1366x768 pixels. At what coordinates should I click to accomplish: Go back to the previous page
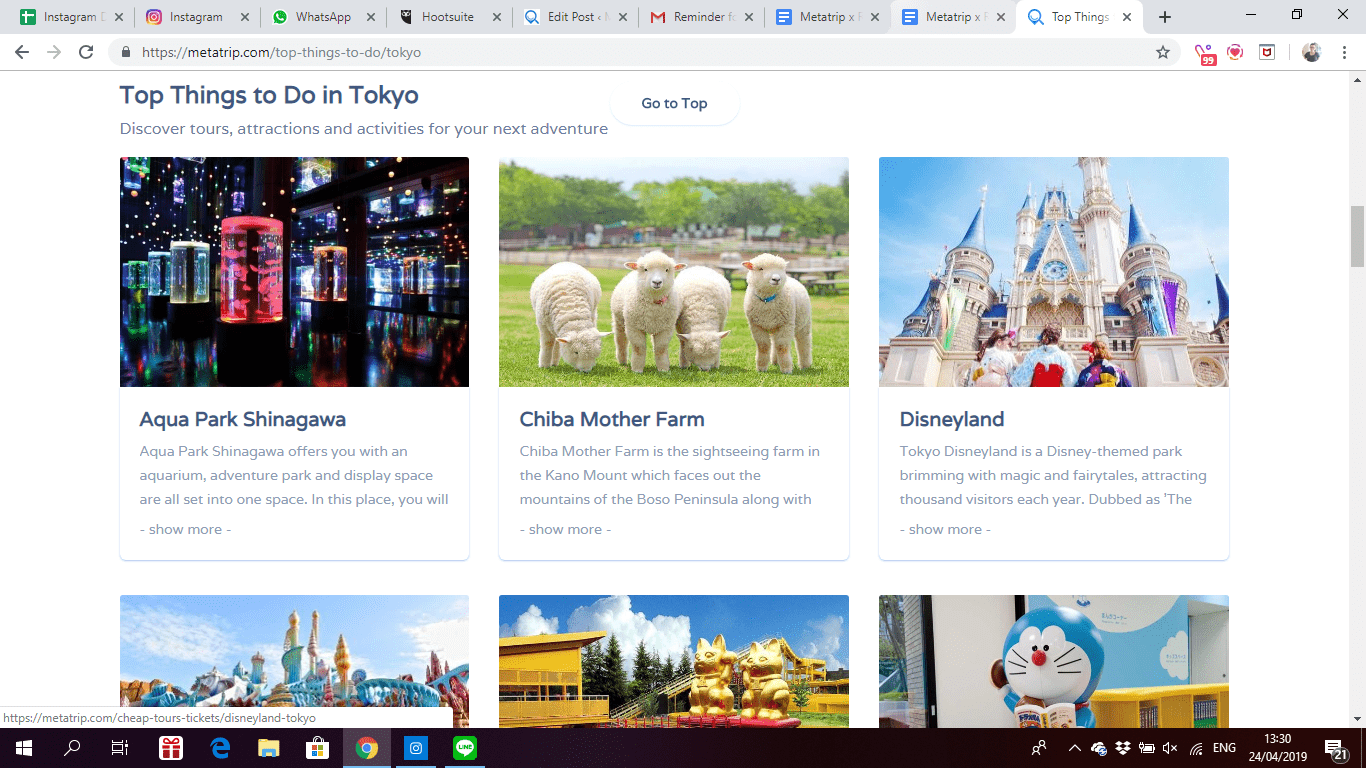(x=22, y=52)
